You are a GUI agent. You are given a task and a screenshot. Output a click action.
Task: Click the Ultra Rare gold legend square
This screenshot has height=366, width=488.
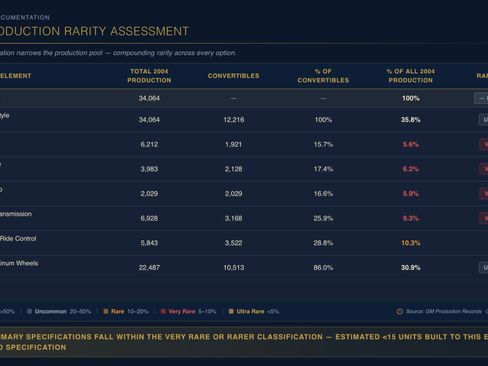pos(231,311)
